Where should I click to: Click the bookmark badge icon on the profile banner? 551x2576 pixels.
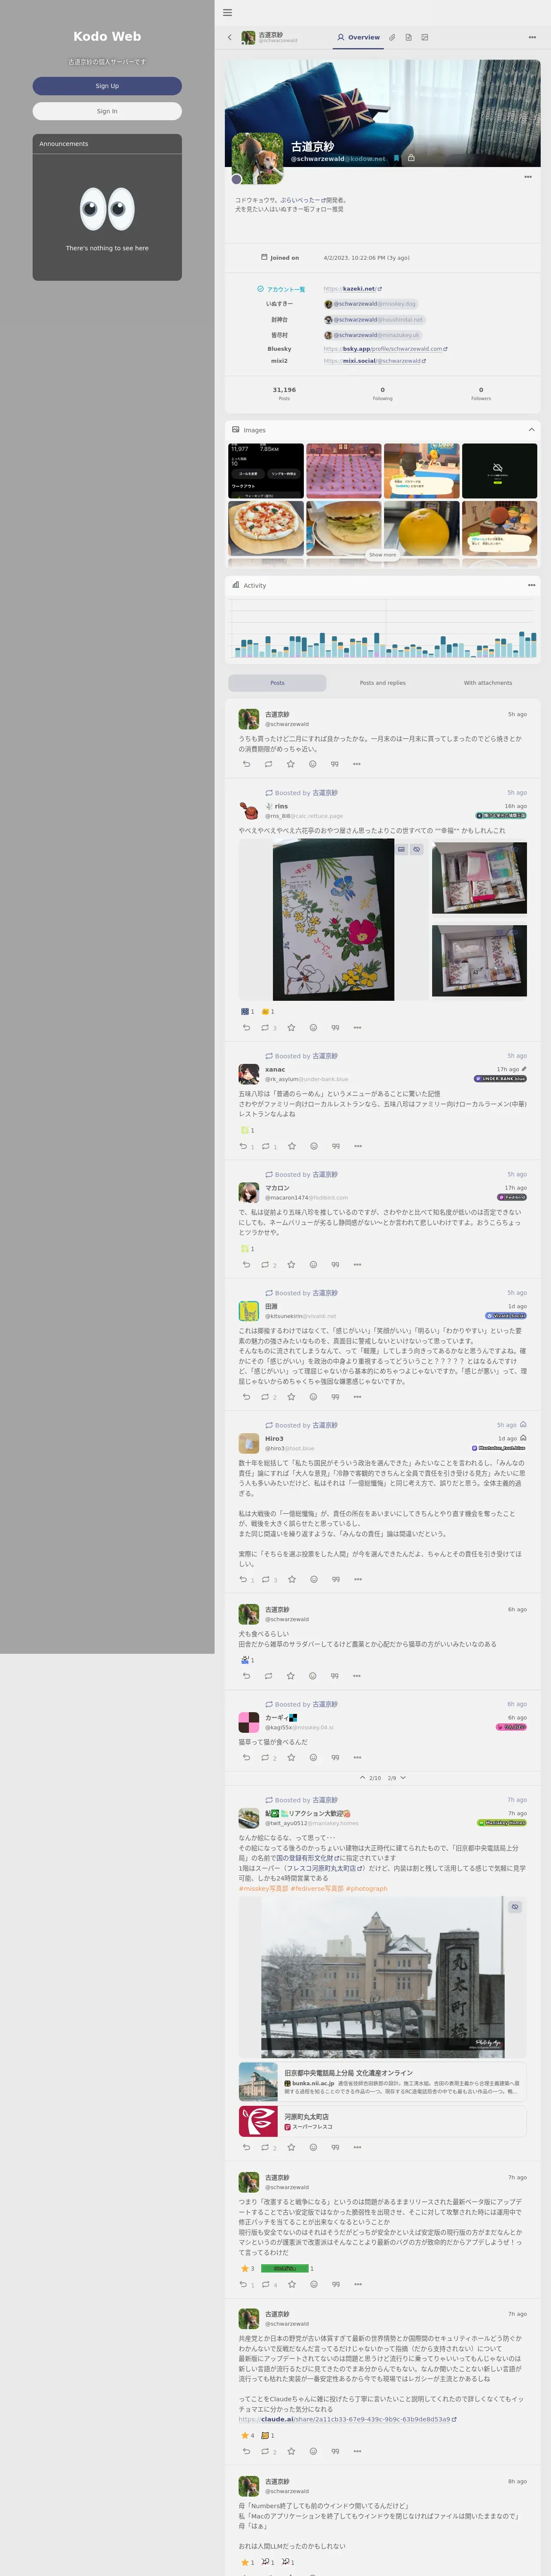point(397,158)
